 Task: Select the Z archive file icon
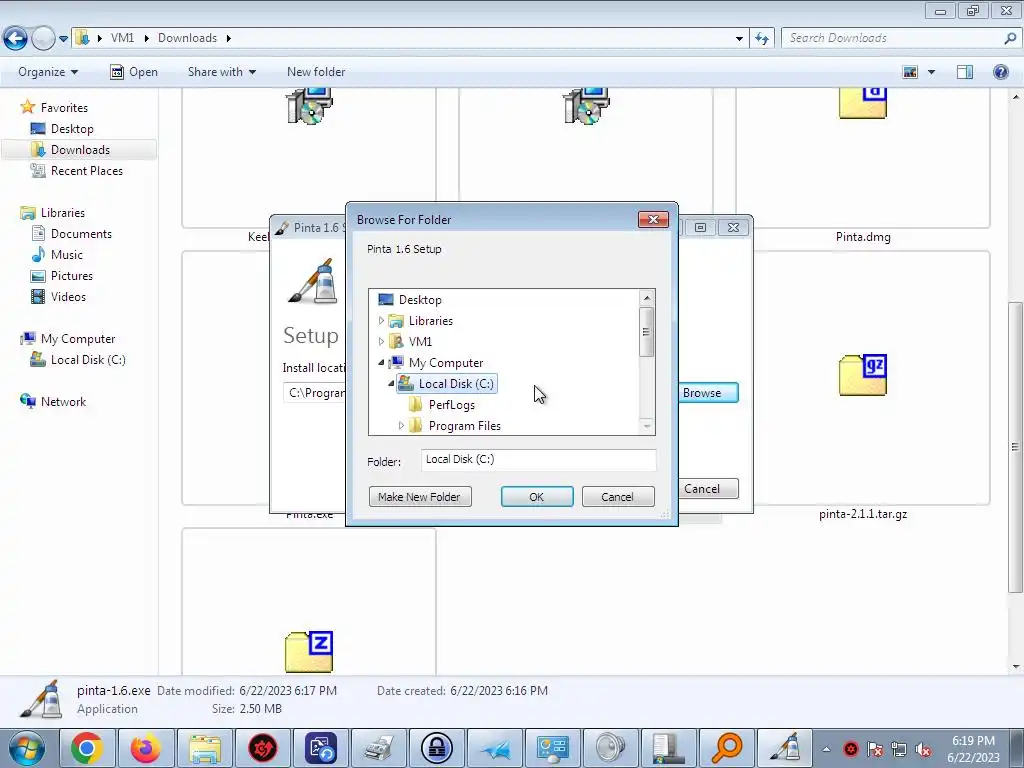tap(309, 651)
